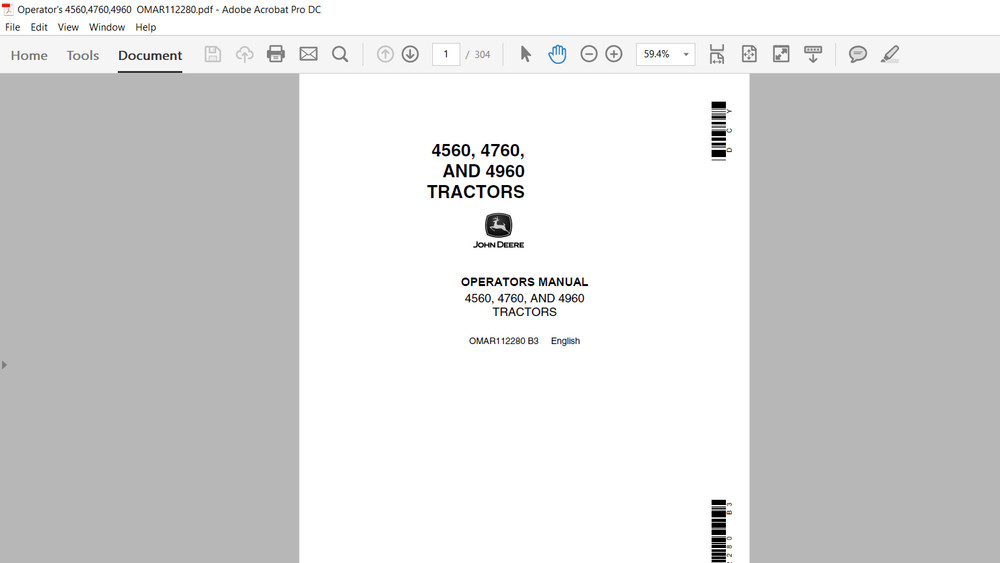
Task: Click the English language label
Action: 565,341
